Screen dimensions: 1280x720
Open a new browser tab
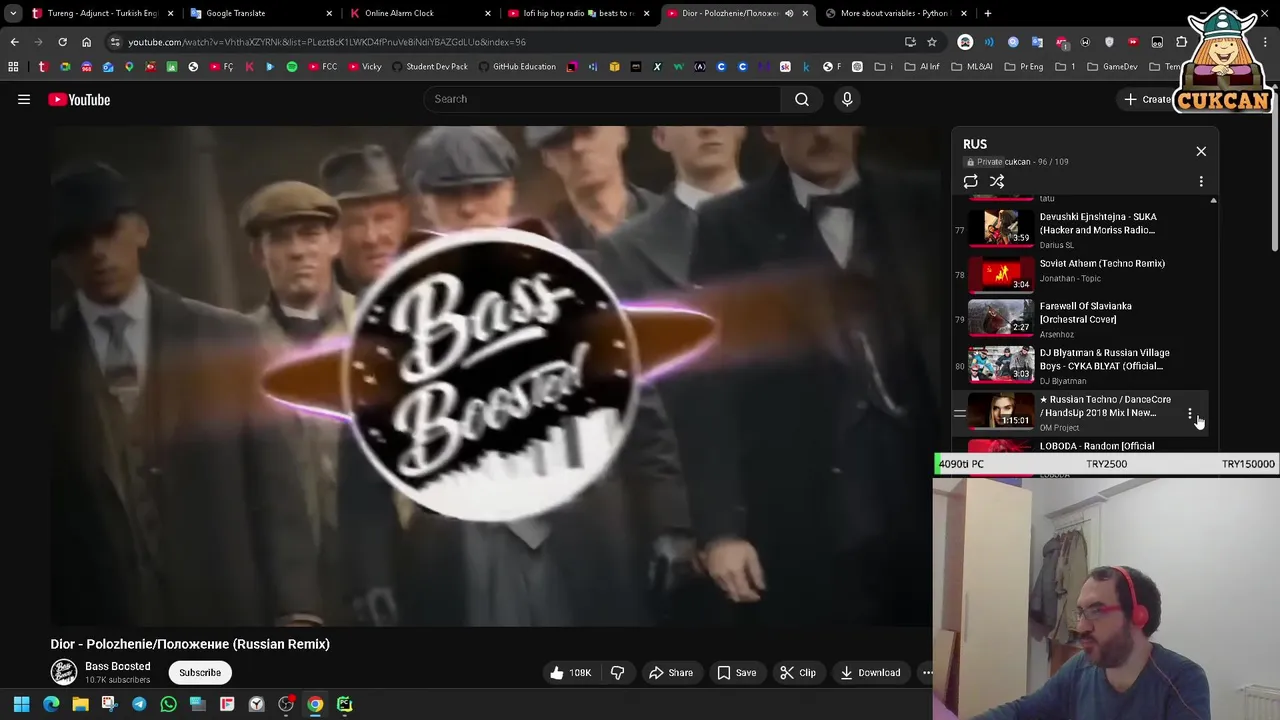tap(988, 13)
